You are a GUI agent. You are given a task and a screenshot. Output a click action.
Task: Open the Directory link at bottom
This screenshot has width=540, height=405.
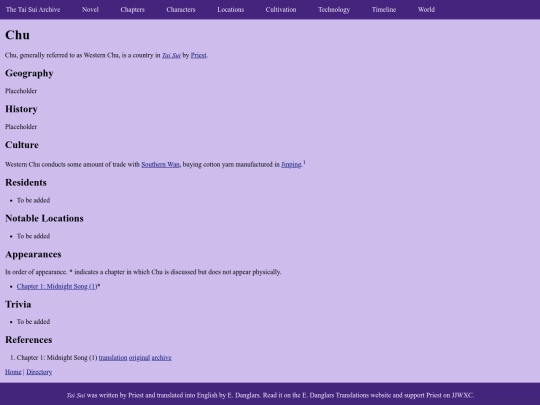tap(39, 372)
